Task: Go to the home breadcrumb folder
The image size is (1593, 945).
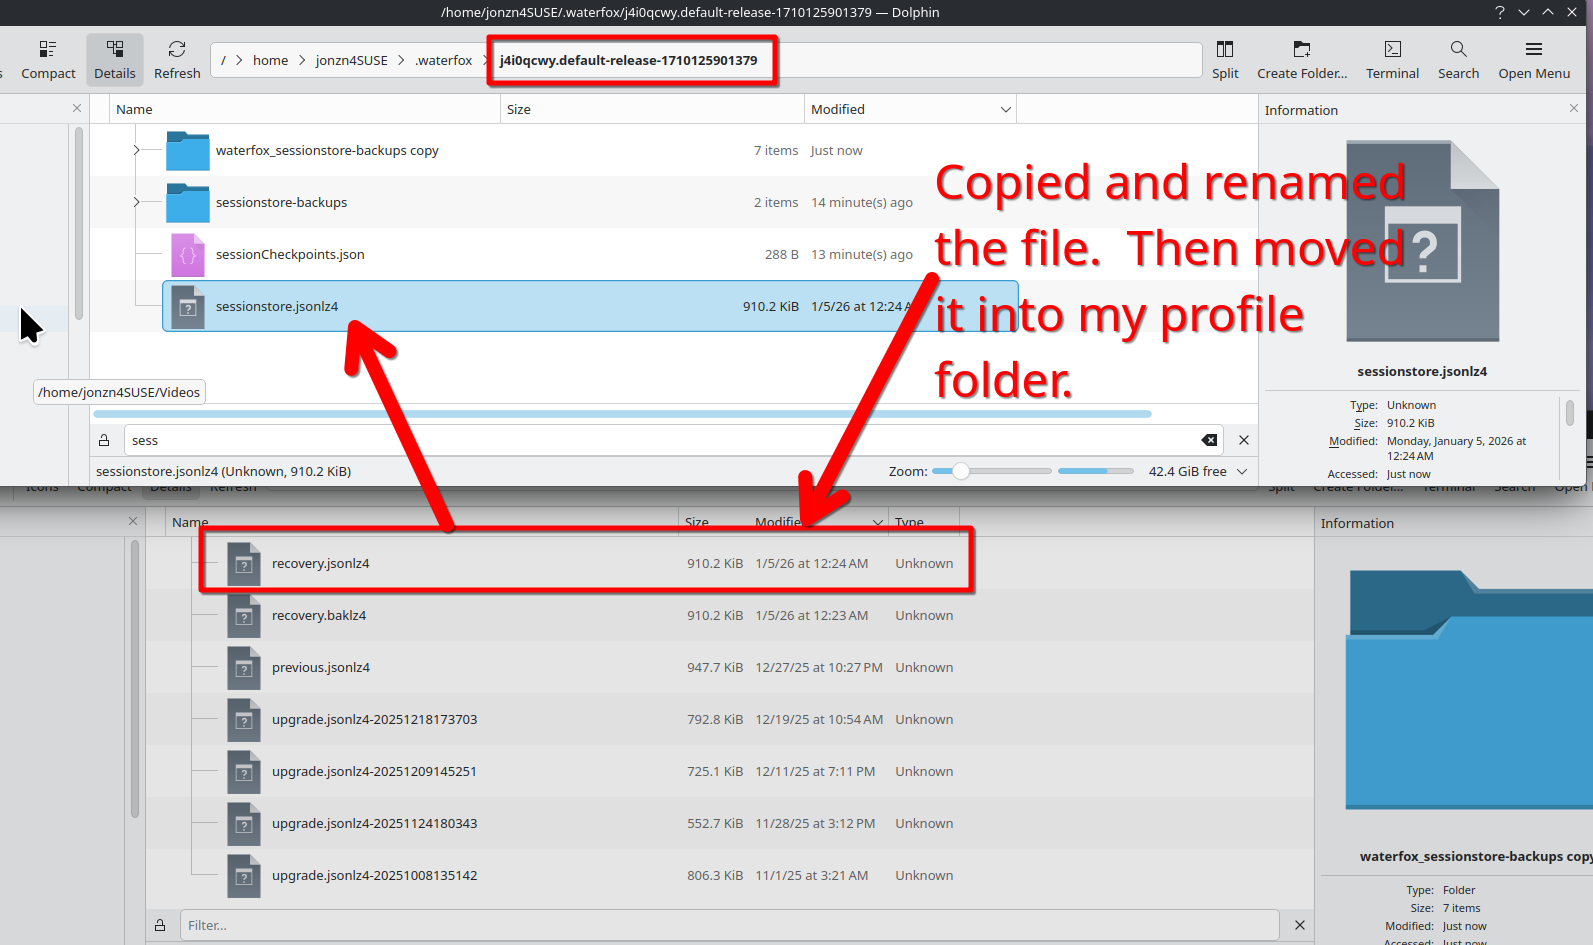Action: [x=270, y=60]
